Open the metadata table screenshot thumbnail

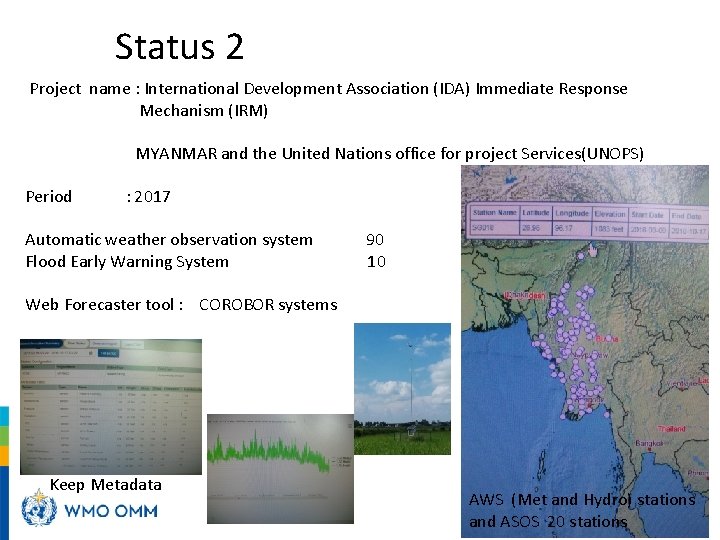[111, 407]
